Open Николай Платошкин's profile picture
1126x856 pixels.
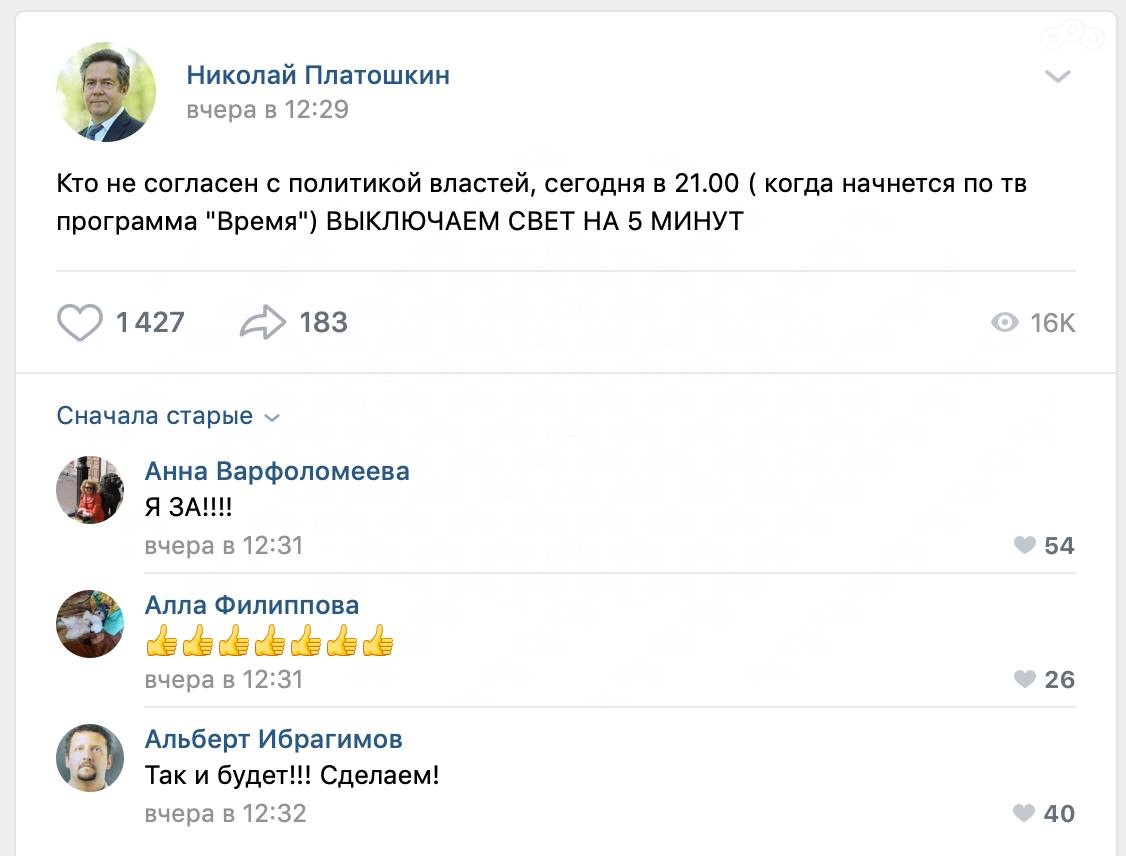click(x=105, y=92)
